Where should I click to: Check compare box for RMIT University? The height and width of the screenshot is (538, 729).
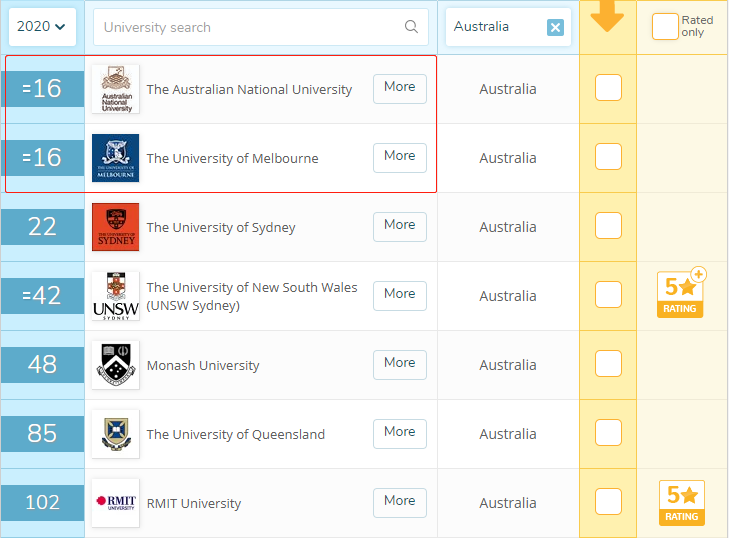(x=608, y=501)
